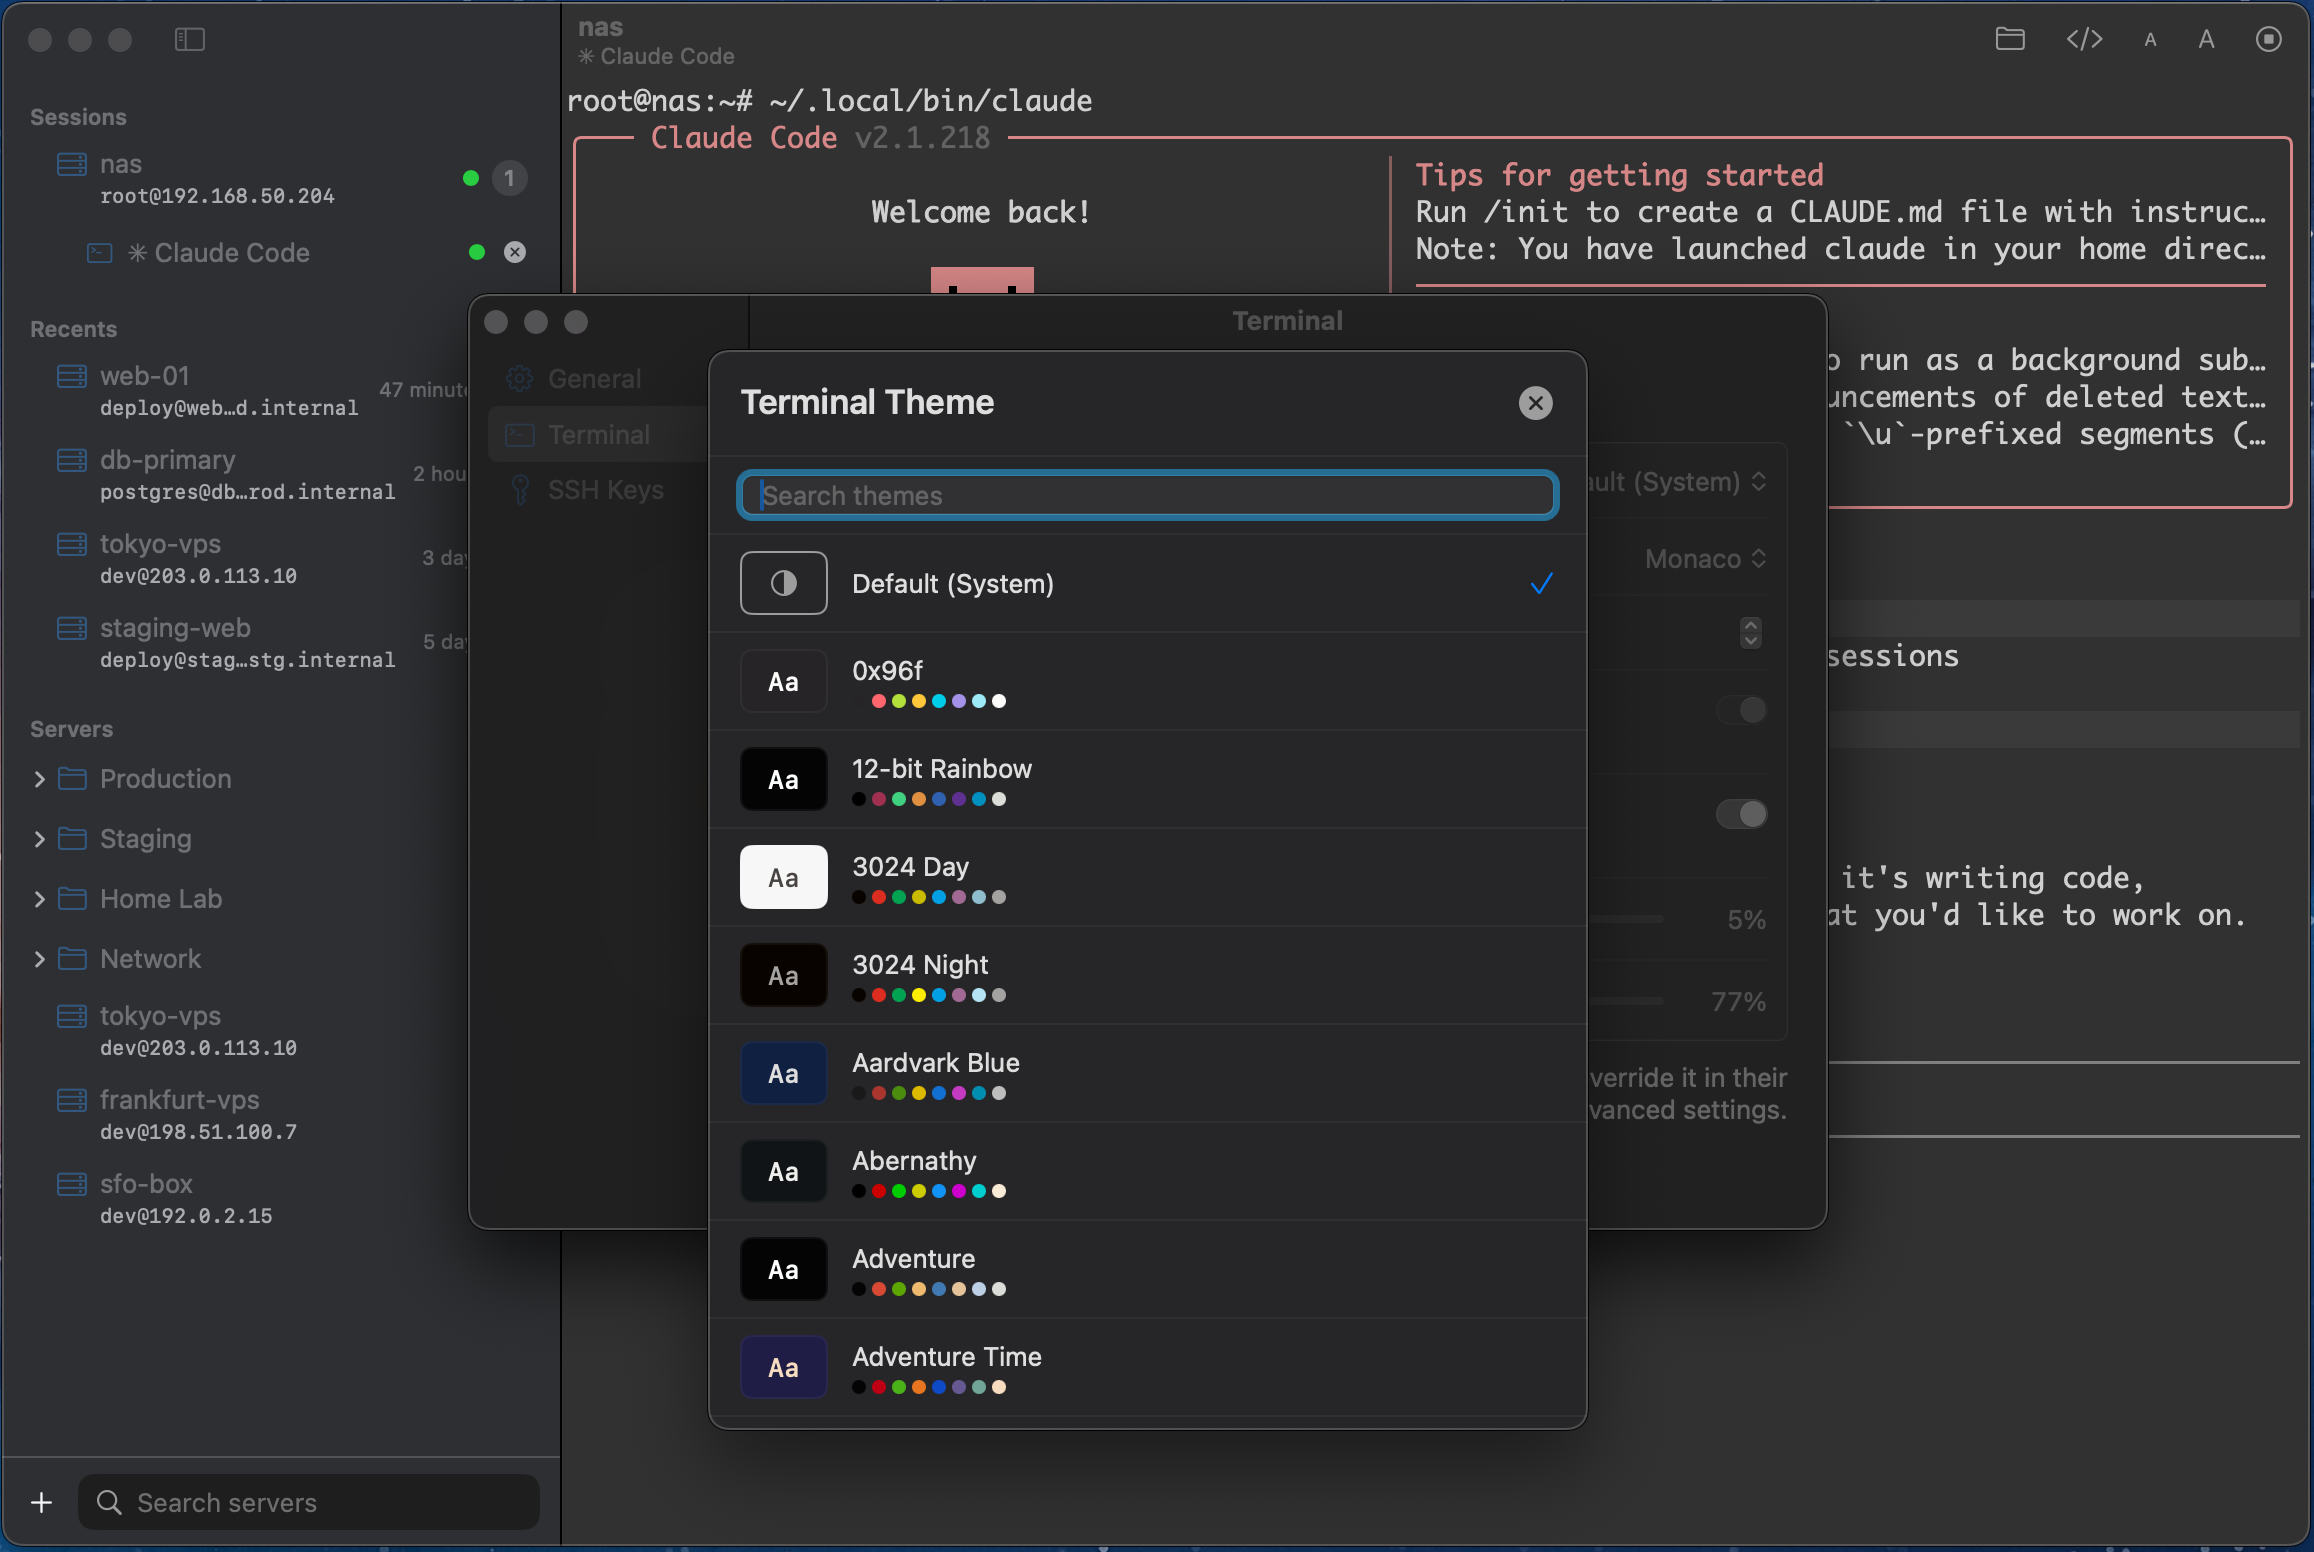Open the file browser folder icon
Screen dimensions: 2314x1552
click(x=2010, y=39)
